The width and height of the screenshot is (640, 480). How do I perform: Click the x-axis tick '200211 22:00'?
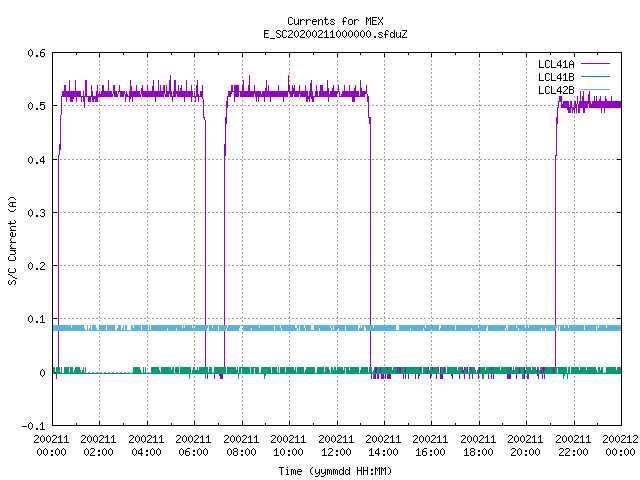point(573,446)
